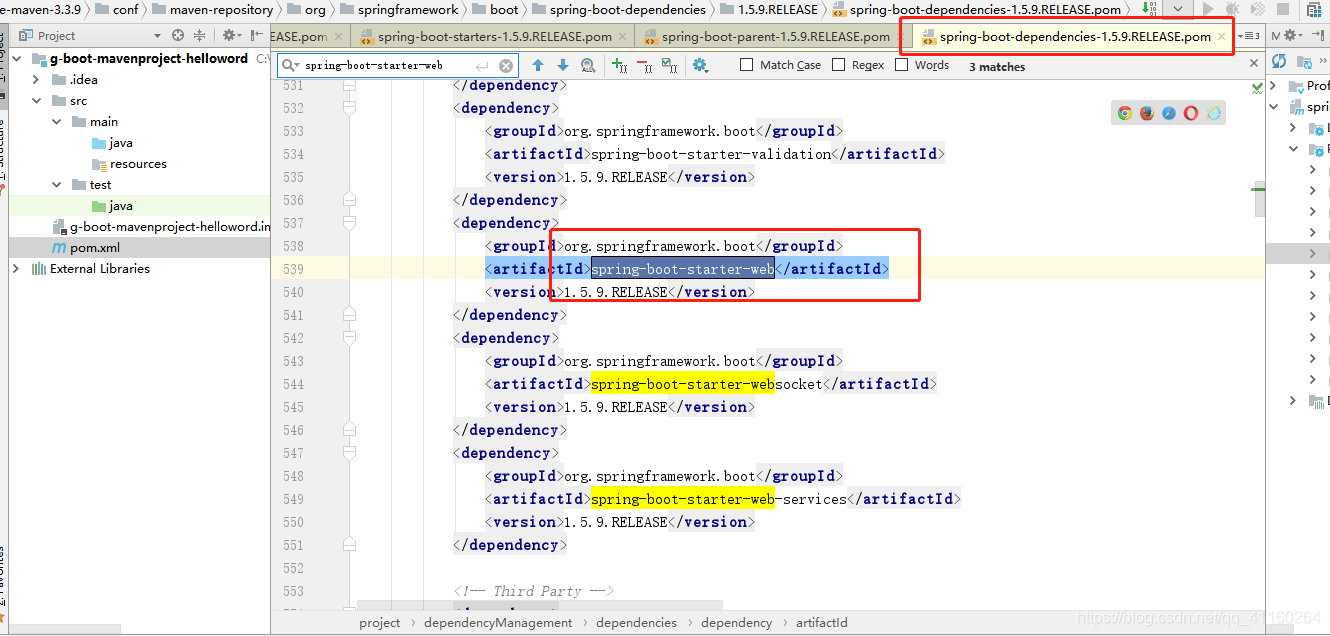1330x636 pixels.
Task: Open Maven panel settings gear
Action: tap(1293, 35)
